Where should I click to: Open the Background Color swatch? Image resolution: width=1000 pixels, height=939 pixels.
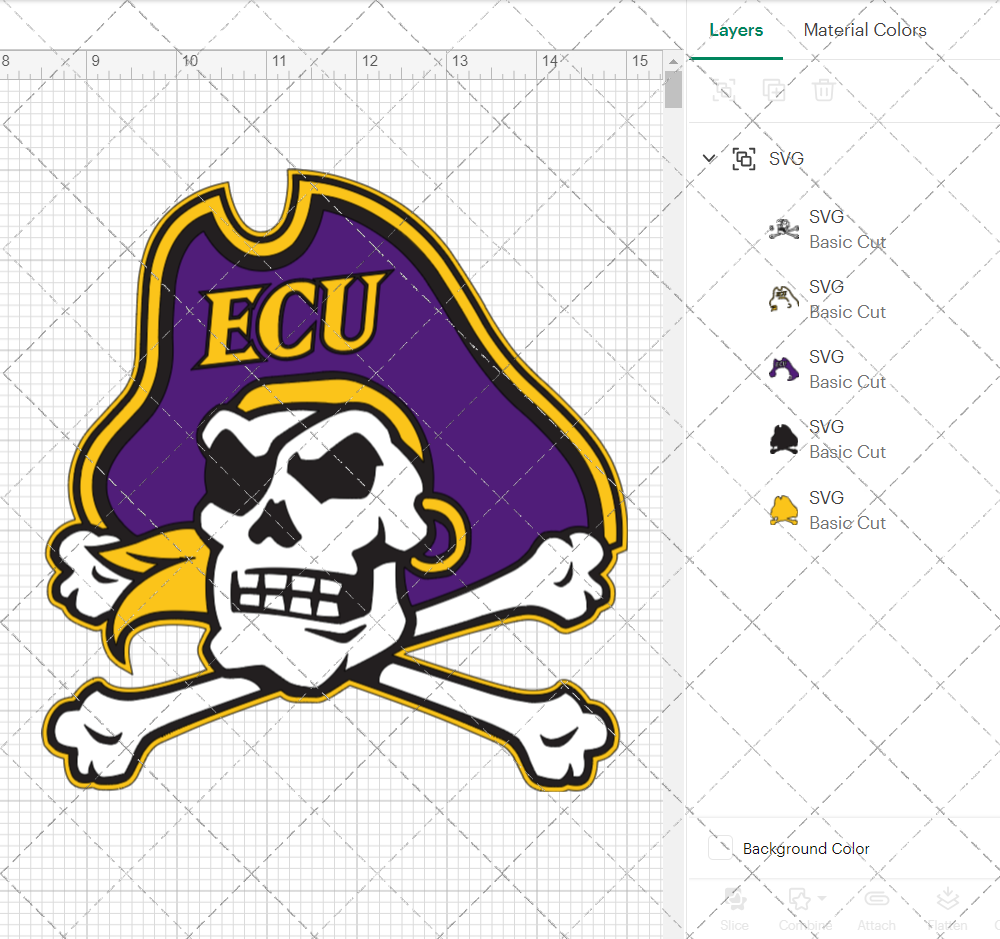721,848
